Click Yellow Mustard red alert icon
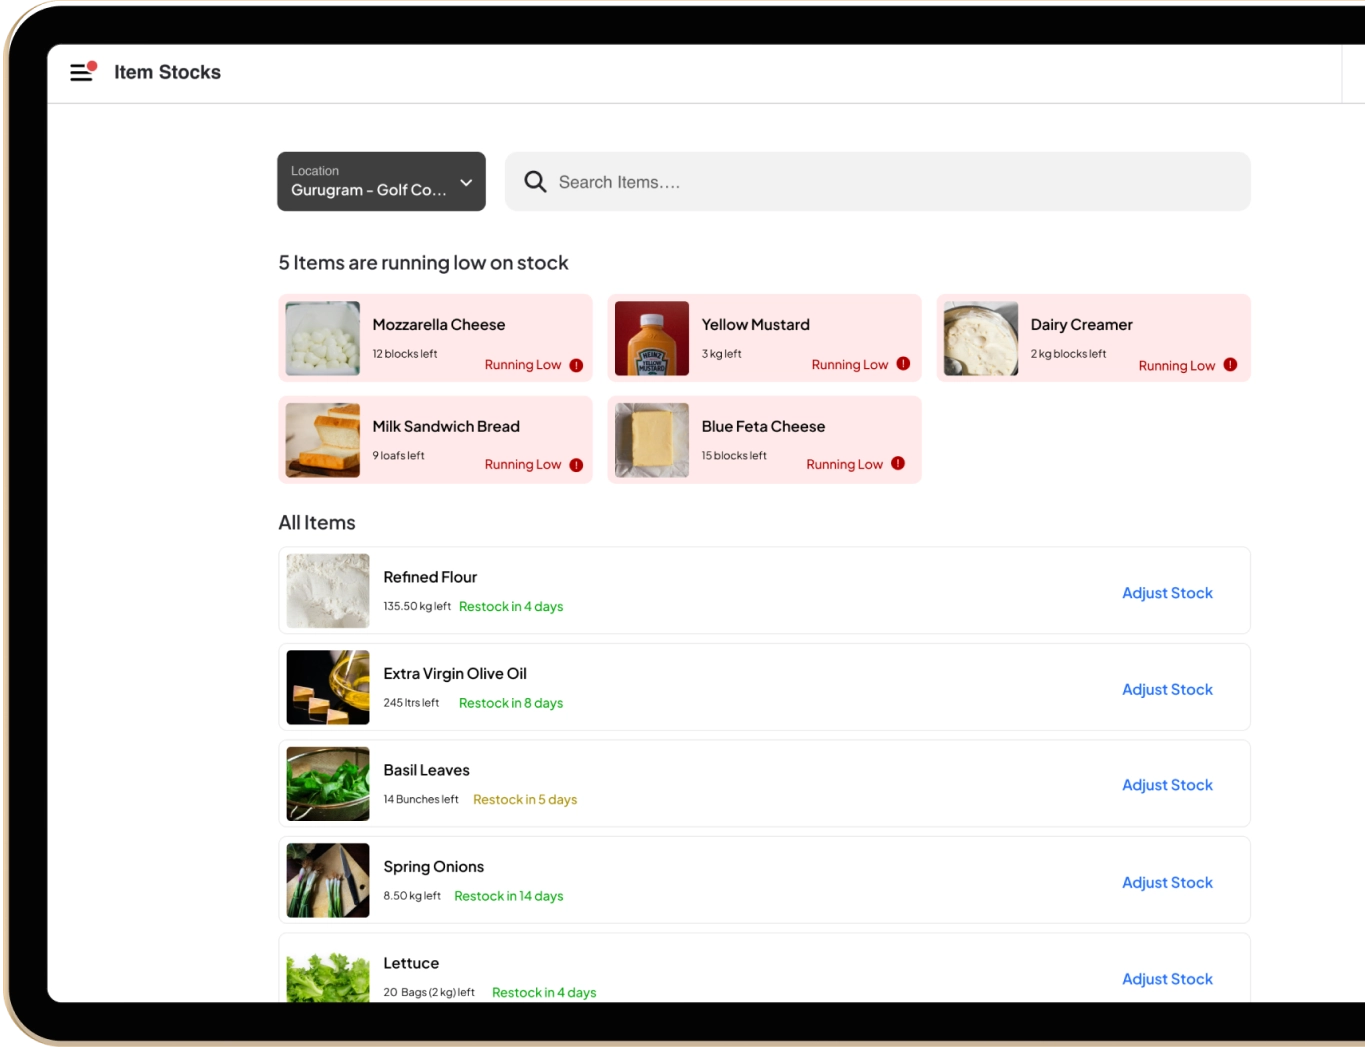Image resolution: width=1365 pixels, height=1047 pixels. 903,364
